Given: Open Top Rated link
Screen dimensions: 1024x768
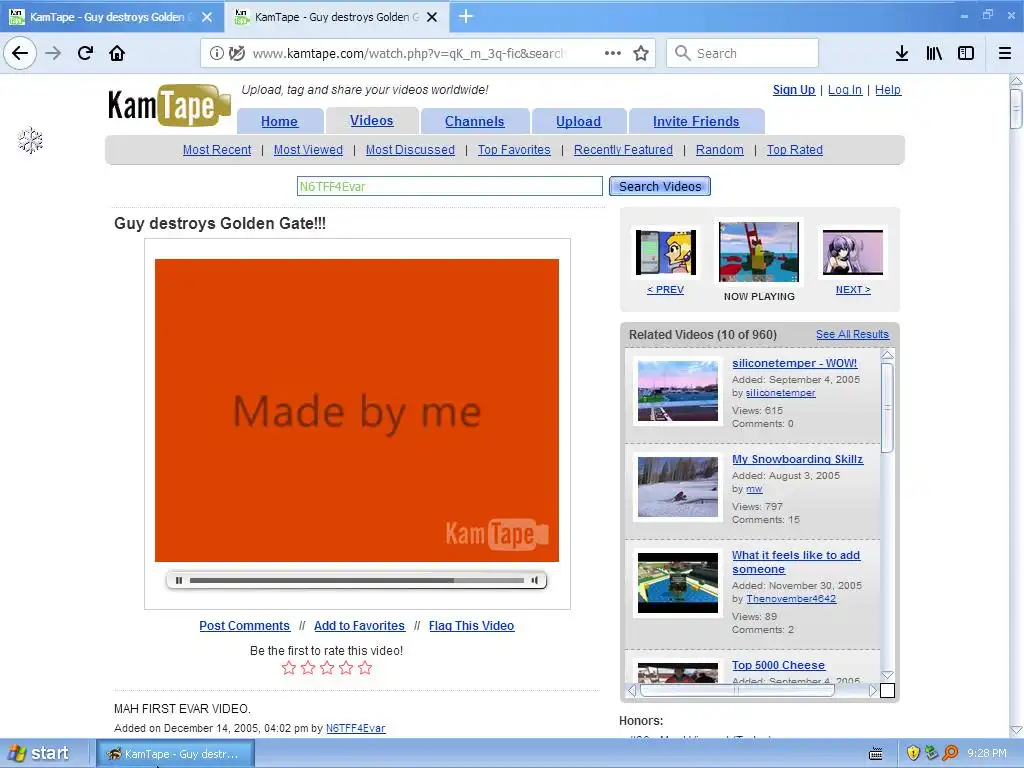Looking at the screenshot, I should (x=795, y=150).
